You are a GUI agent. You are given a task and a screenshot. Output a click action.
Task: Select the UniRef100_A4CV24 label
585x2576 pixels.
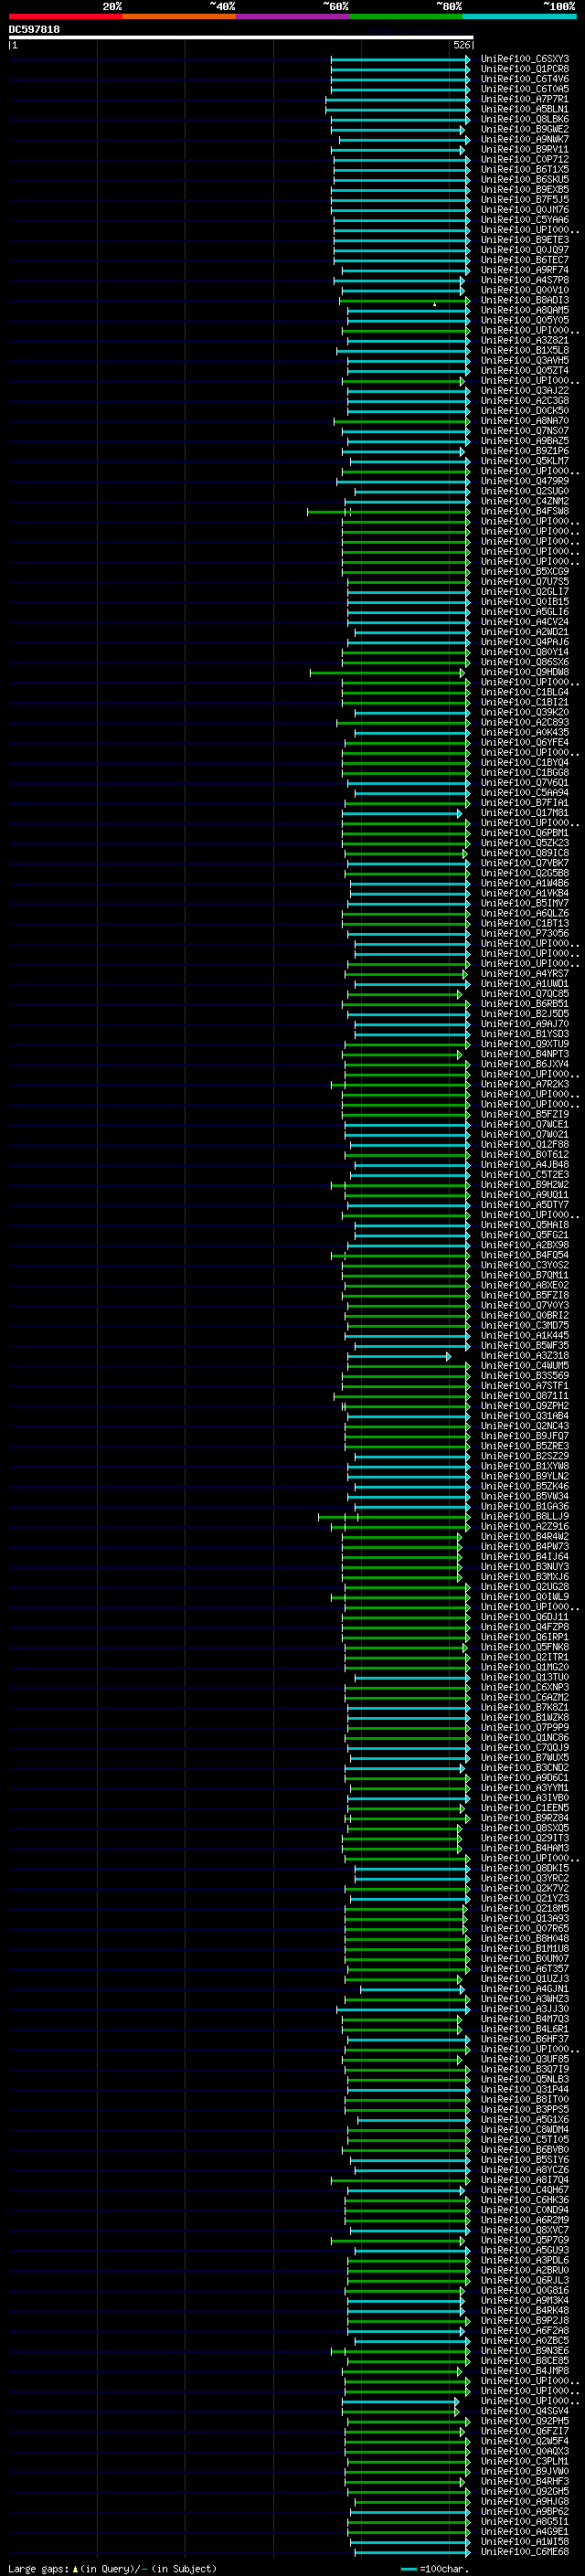click(524, 622)
